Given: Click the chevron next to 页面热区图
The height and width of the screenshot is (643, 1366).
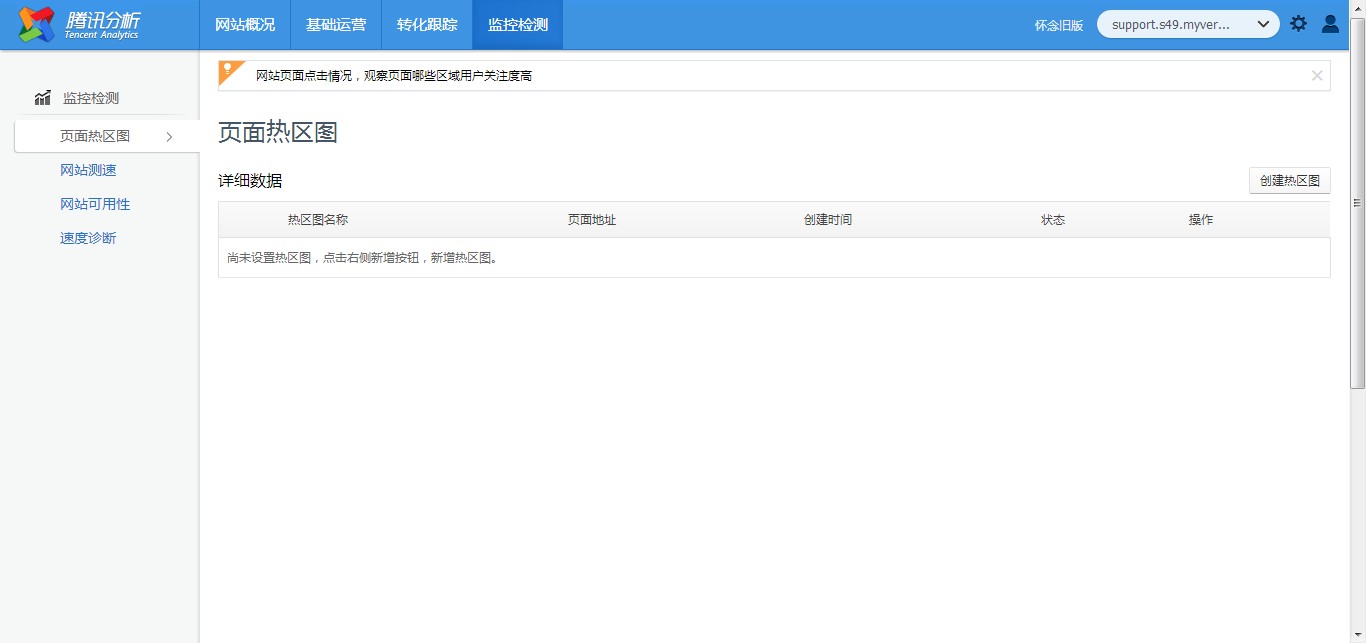Looking at the screenshot, I should 169,137.
